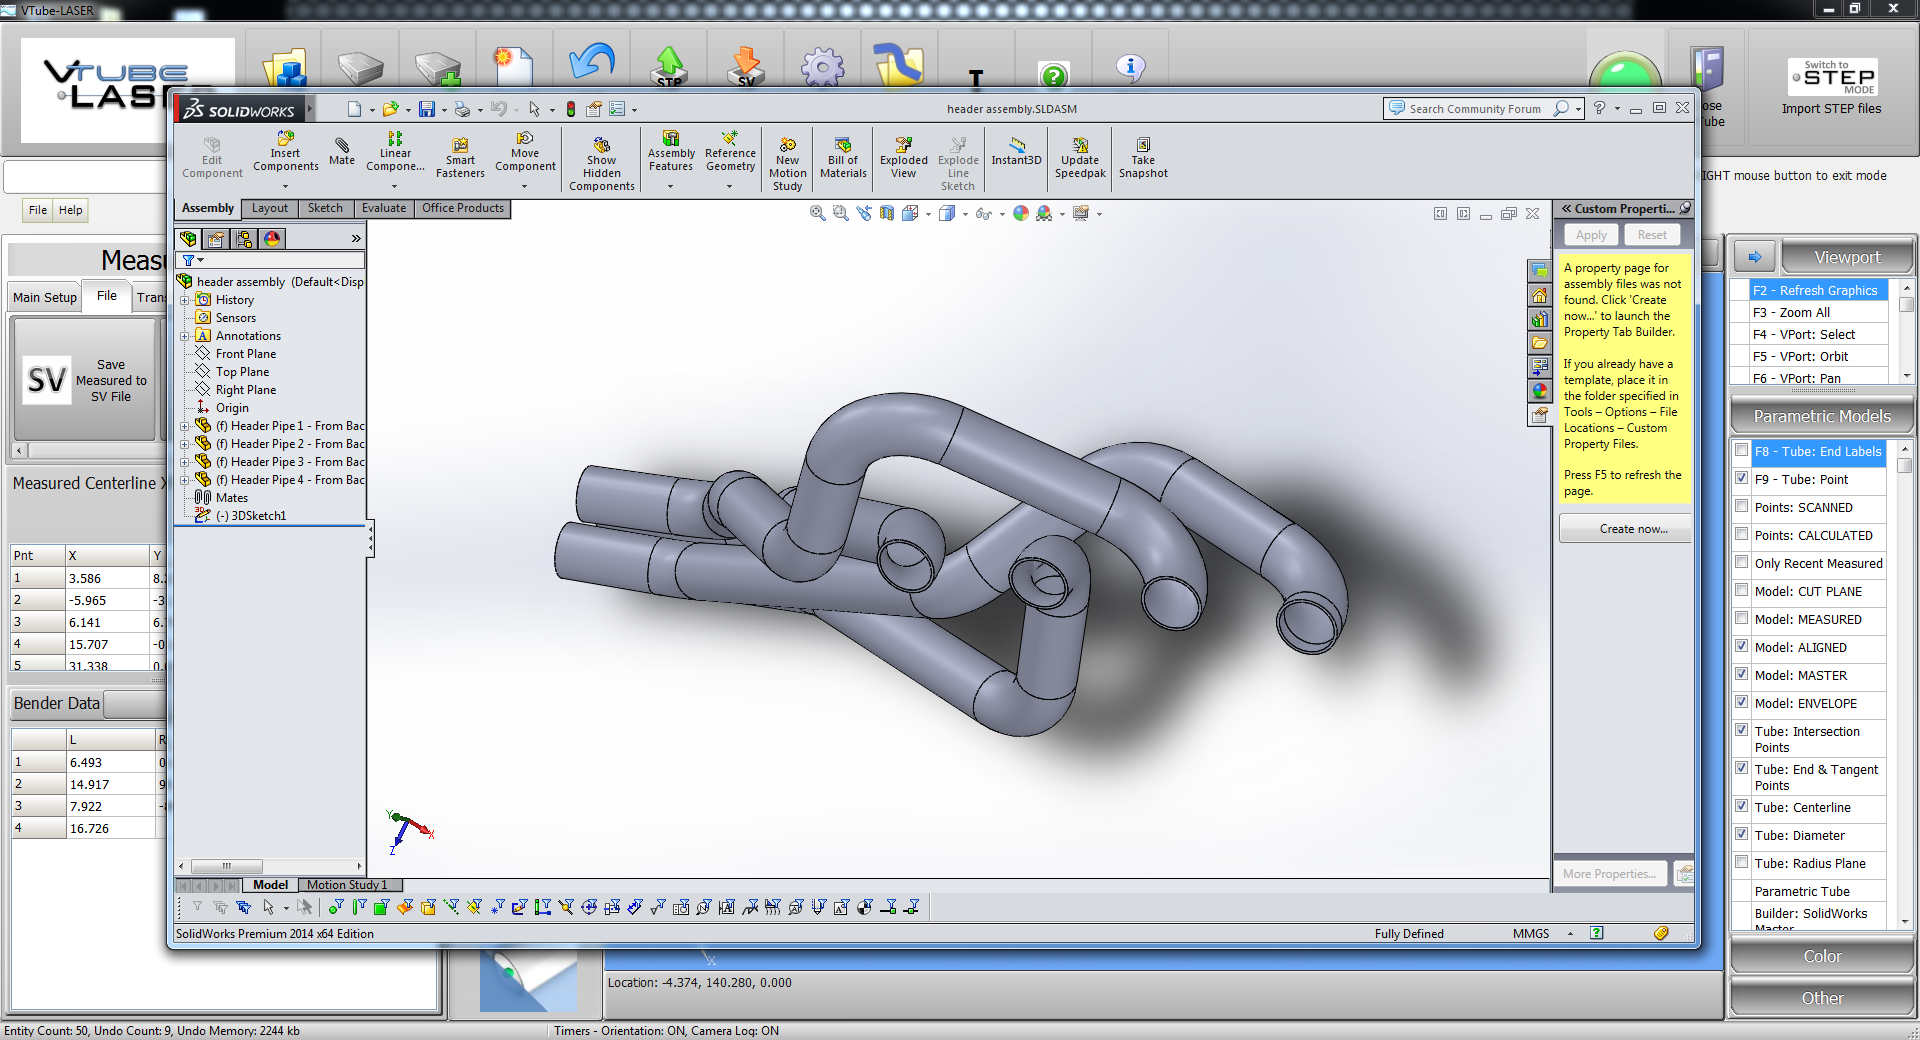Image resolution: width=1920 pixels, height=1040 pixels.
Task: Start a New Motion Study
Action: tap(787, 145)
